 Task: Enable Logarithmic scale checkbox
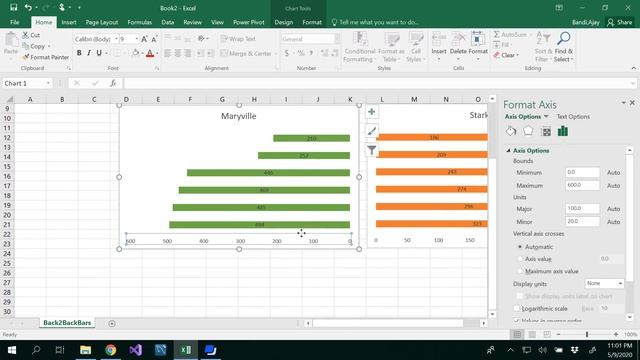pos(517,309)
